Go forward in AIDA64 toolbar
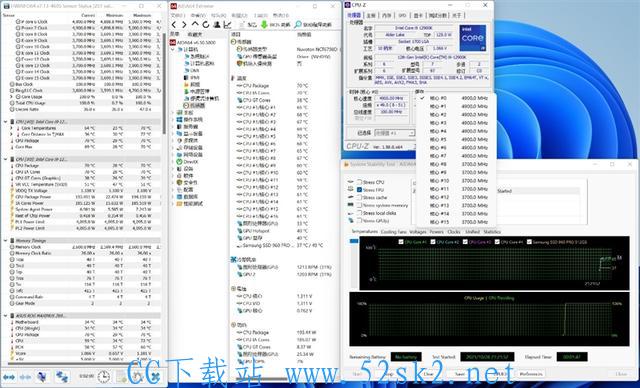This screenshot has width=640, height=388. click(184, 24)
